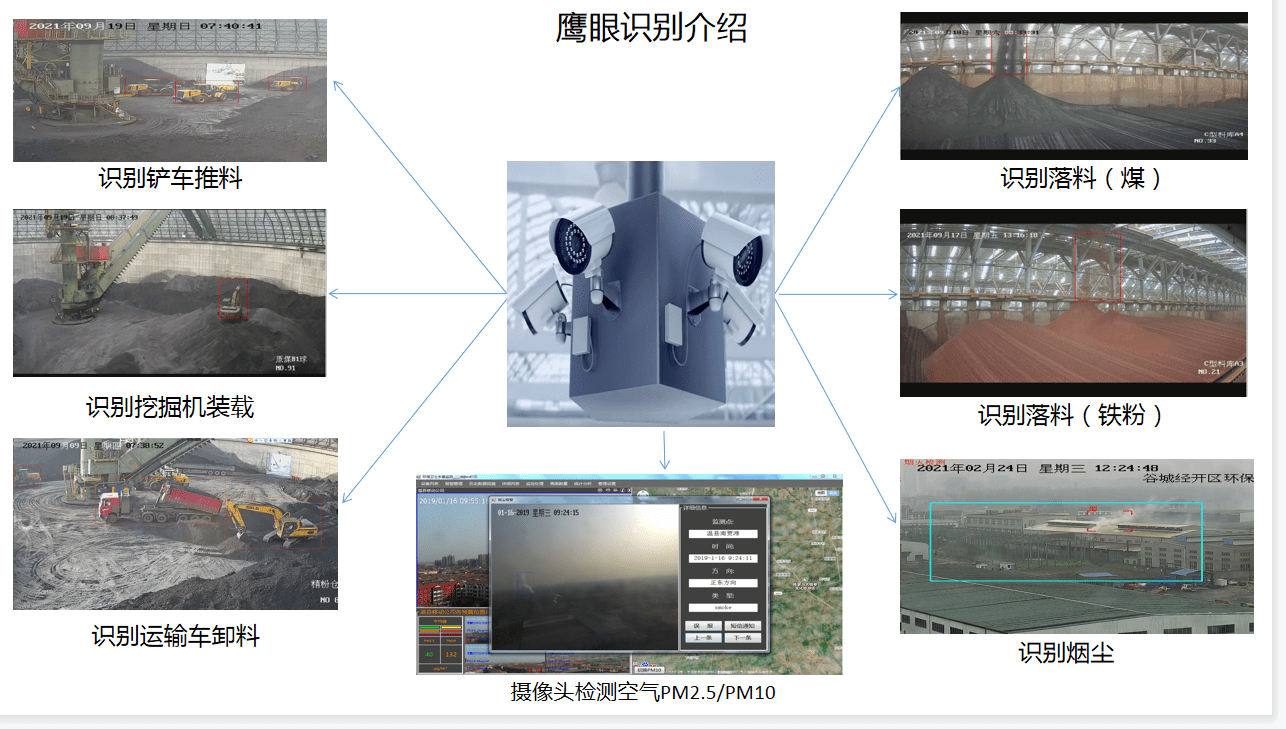Viewport: 1286px width, 729px height.
Task: Select the time field 2019-1-16 9:24:11
Action: coord(723,558)
